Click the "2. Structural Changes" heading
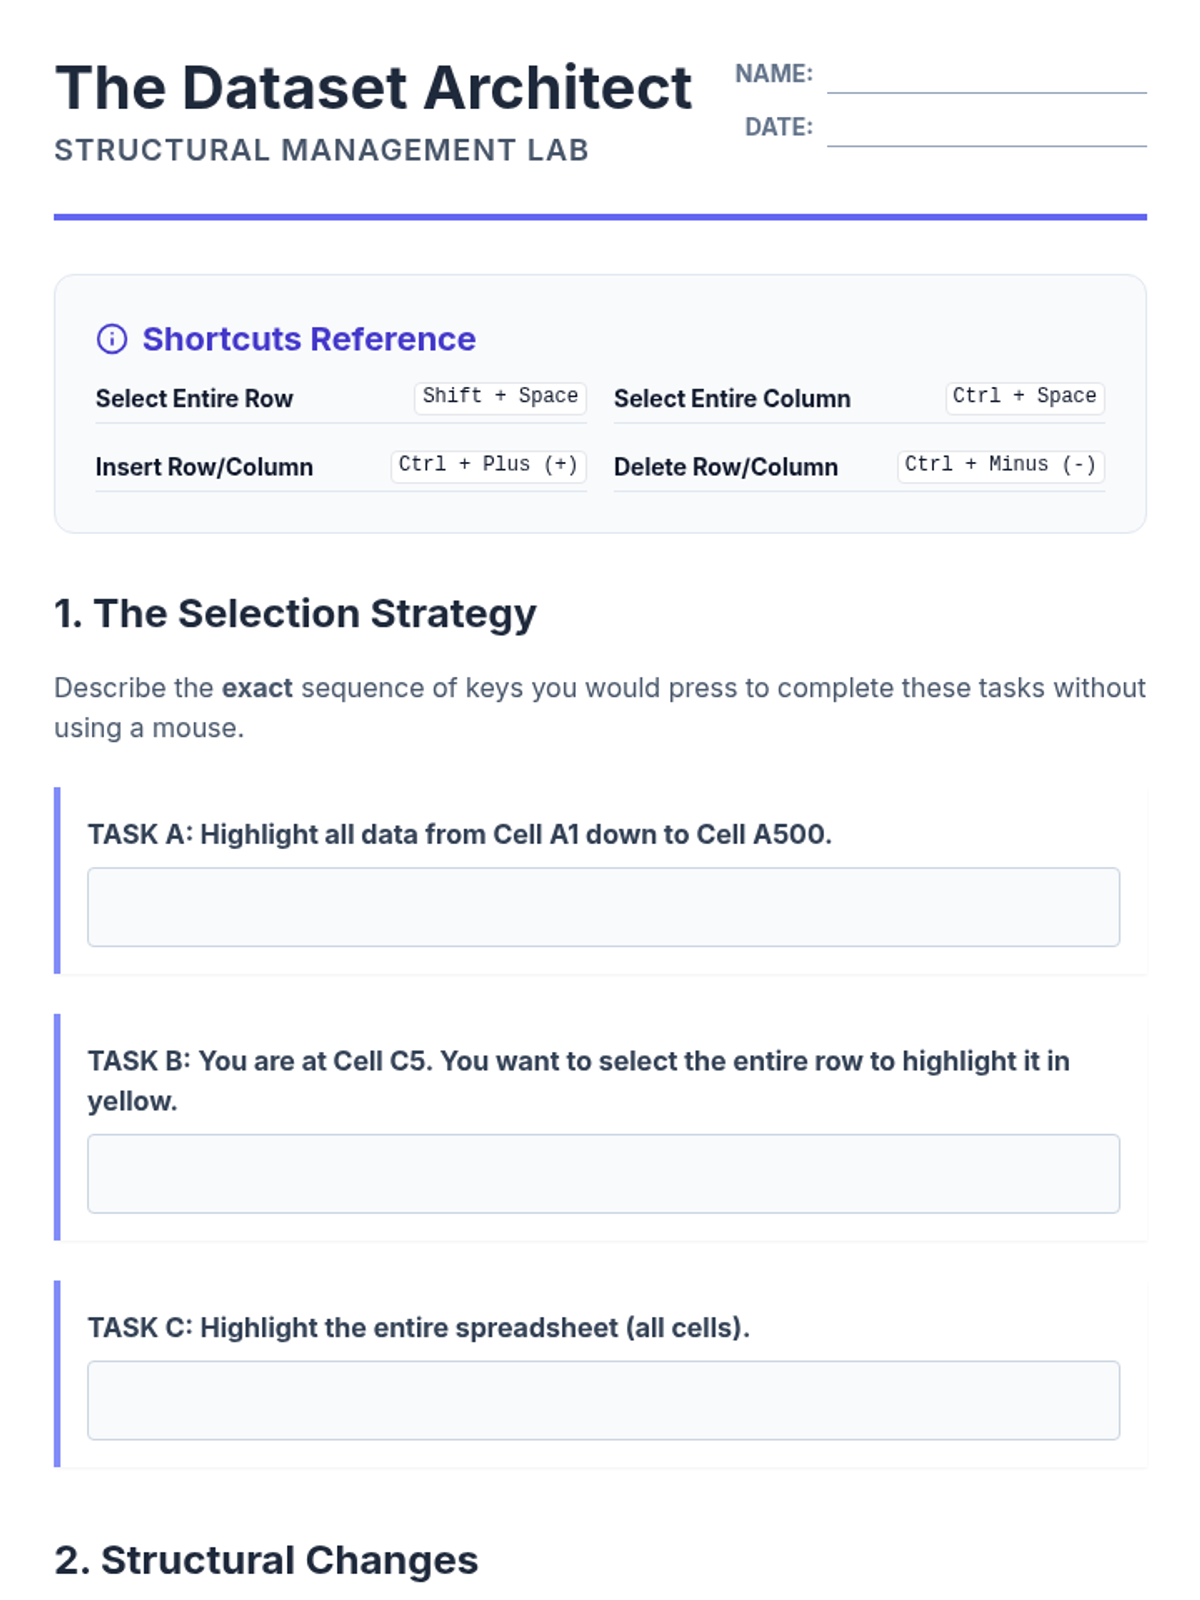This screenshot has height=1600, width=1200. tap(266, 1560)
